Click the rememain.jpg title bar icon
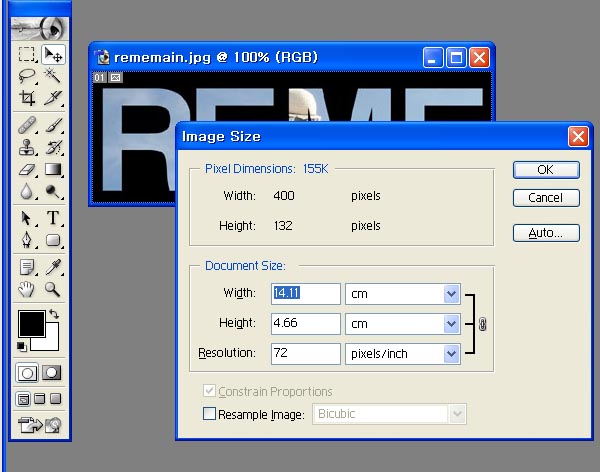600x472 pixels. [103, 57]
